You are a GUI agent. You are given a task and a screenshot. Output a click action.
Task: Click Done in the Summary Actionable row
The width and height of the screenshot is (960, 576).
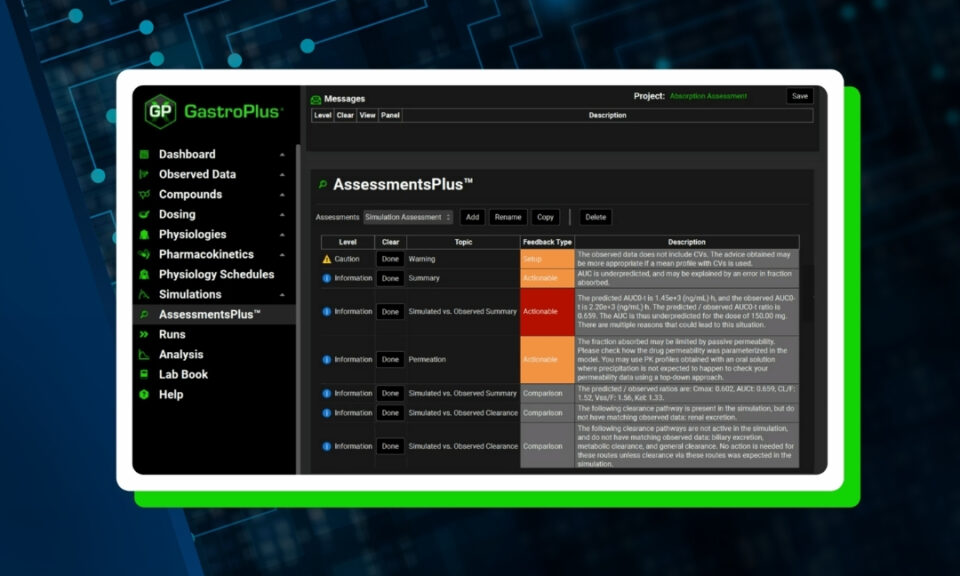390,279
